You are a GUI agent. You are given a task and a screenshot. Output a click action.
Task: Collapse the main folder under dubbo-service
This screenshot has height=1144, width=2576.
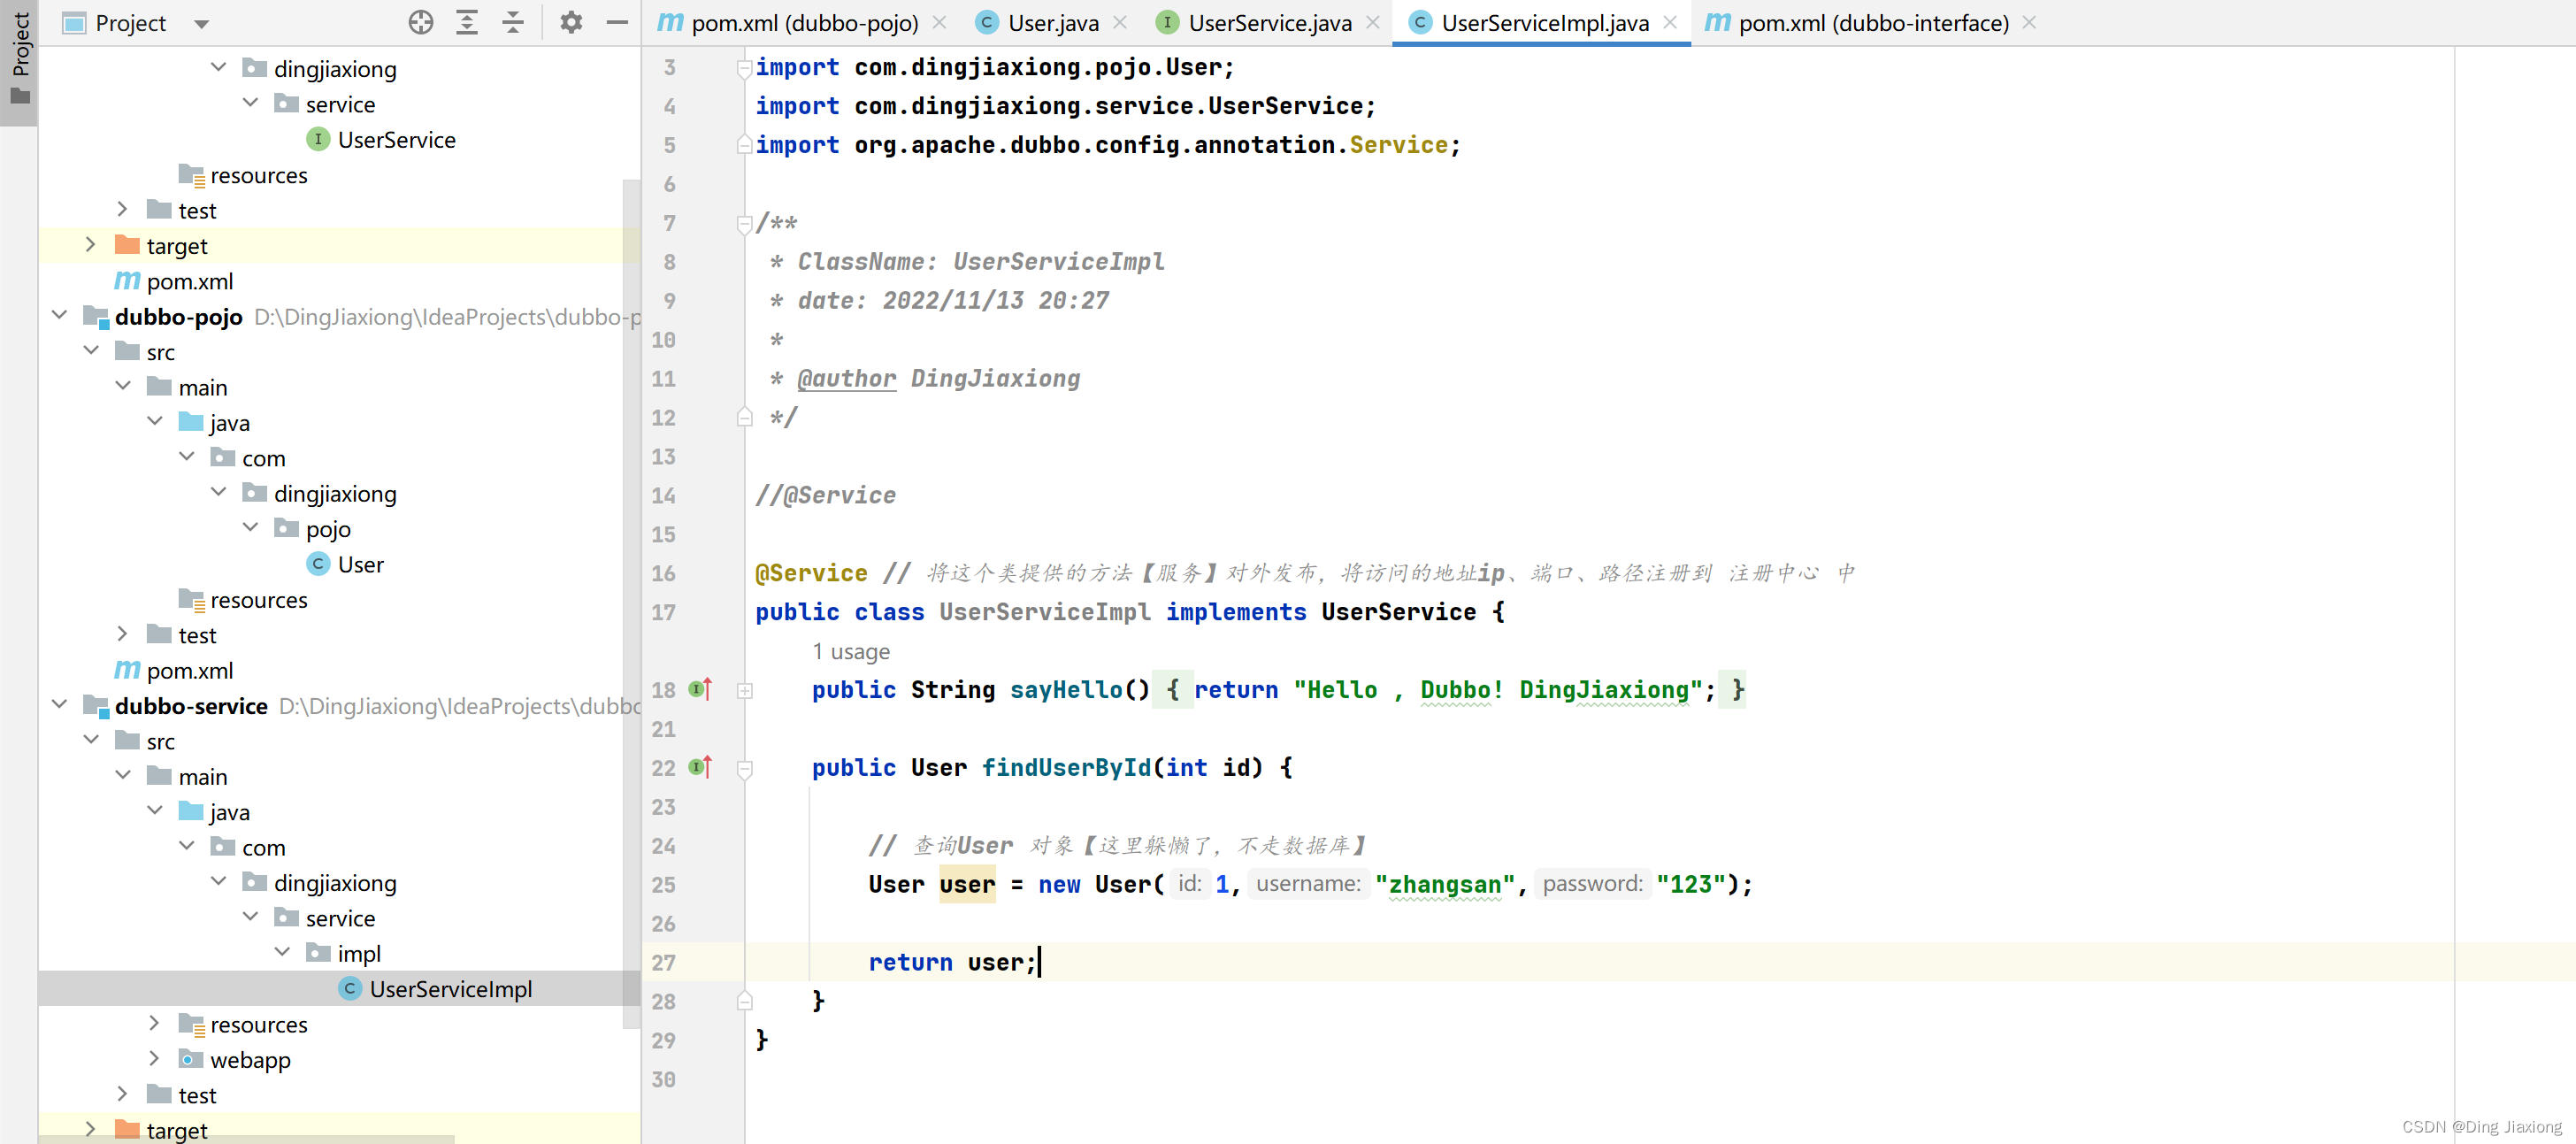coord(123,776)
